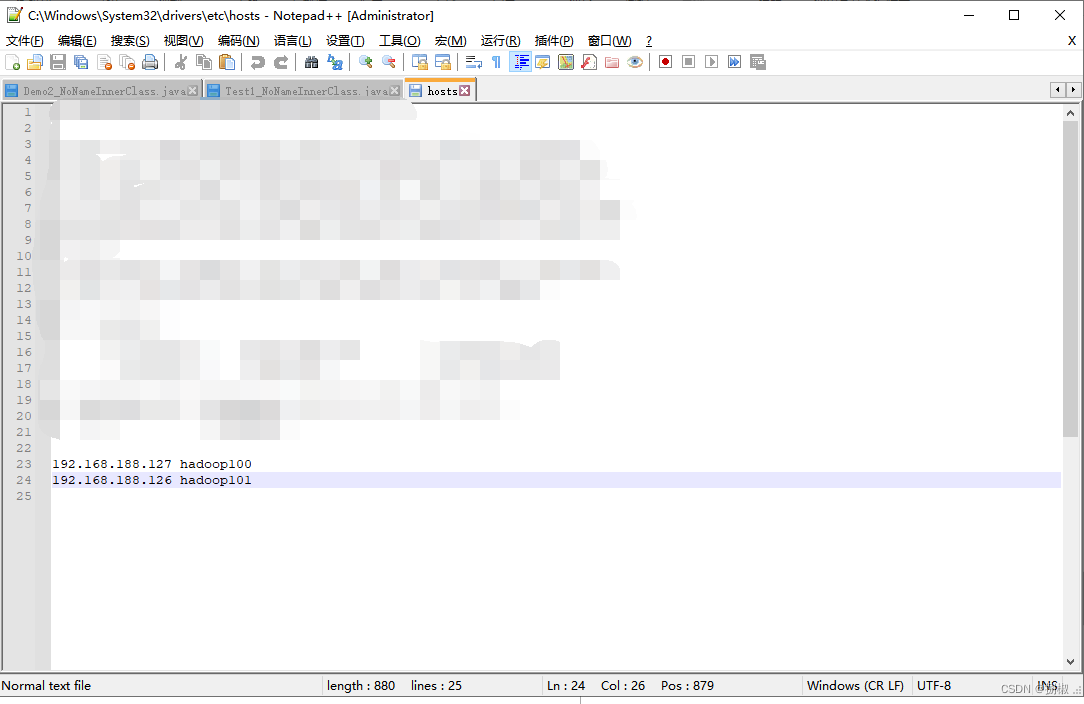The image size is (1084, 704).
Task: Click the X at menu bar's right end
Action: click(x=1072, y=41)
